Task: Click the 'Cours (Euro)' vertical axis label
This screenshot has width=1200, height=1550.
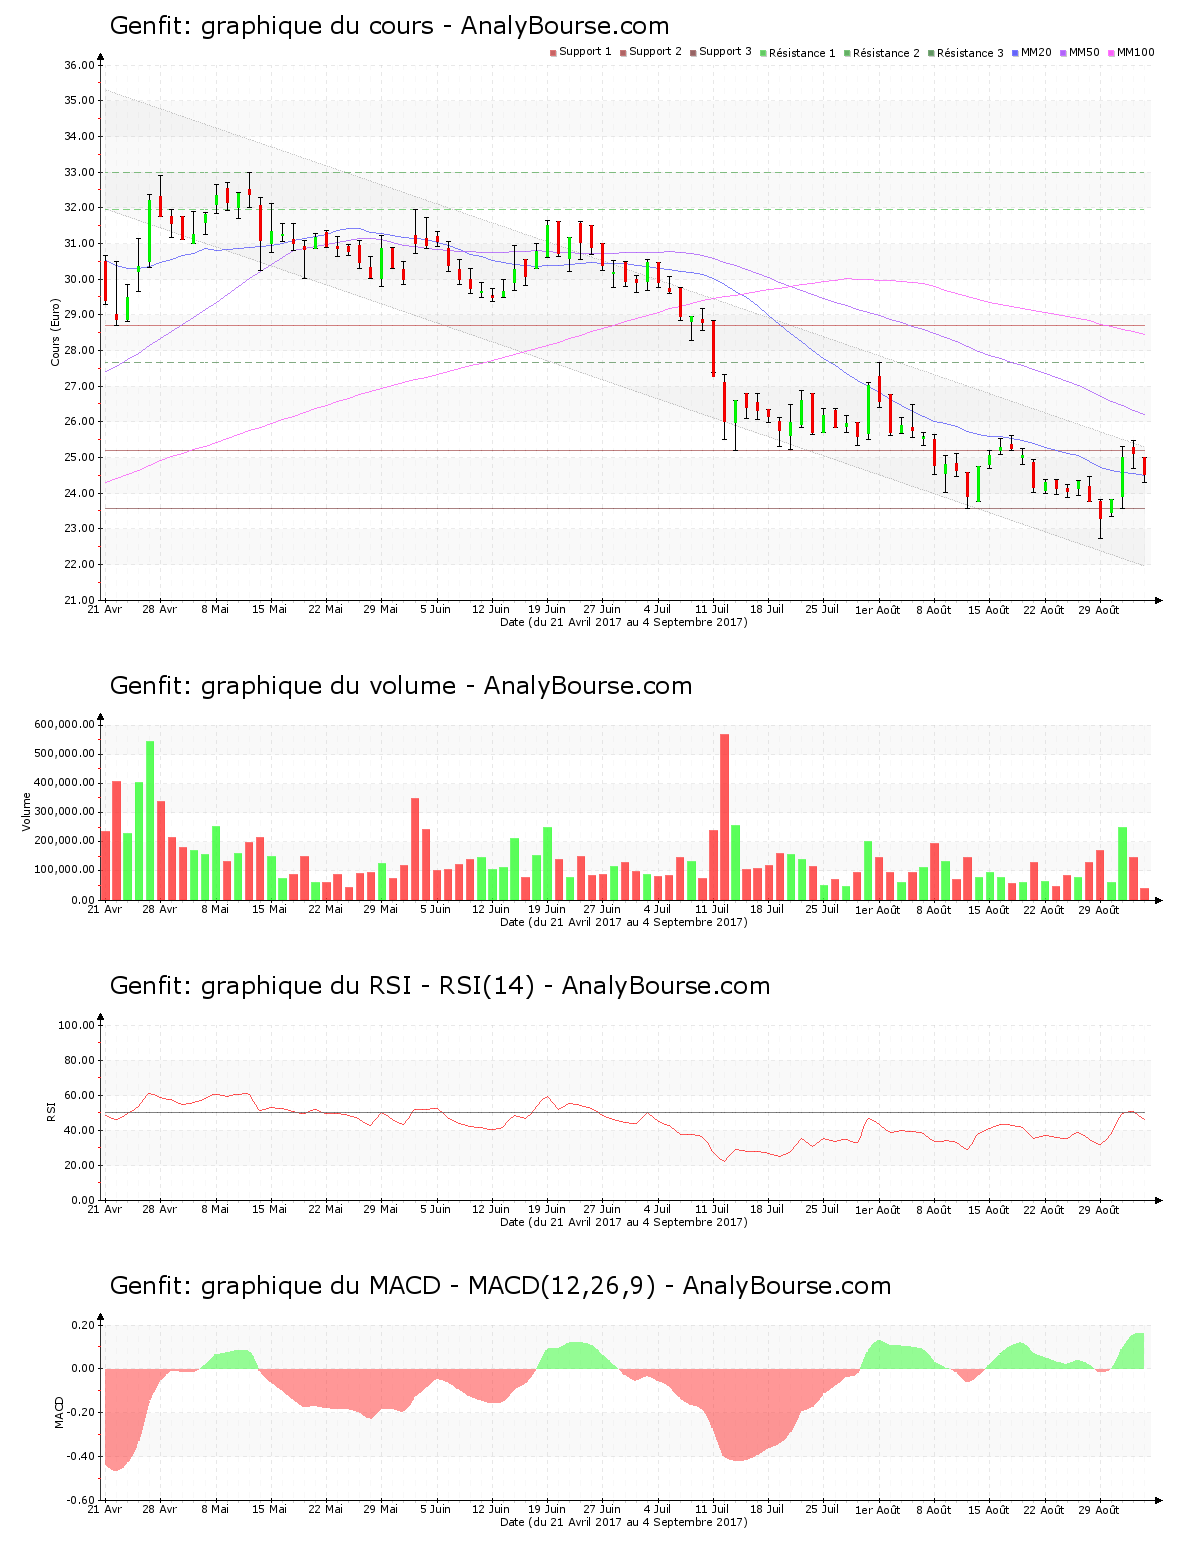Action: point(56,332)
